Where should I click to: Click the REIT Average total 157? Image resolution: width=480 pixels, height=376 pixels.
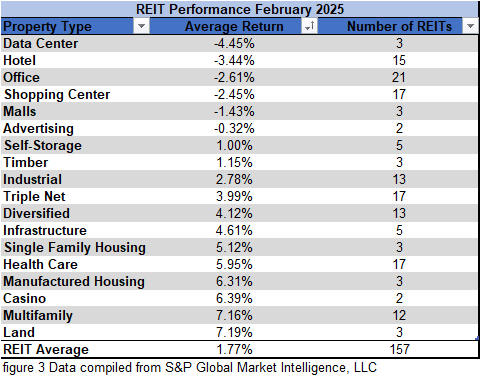tap(399, 349)
